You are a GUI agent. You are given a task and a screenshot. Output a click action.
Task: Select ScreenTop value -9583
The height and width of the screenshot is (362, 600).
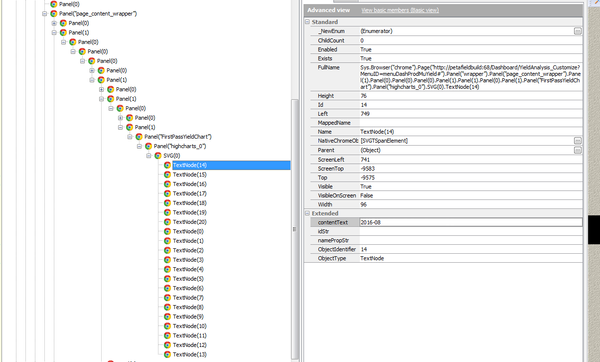(x=367, y=169)
